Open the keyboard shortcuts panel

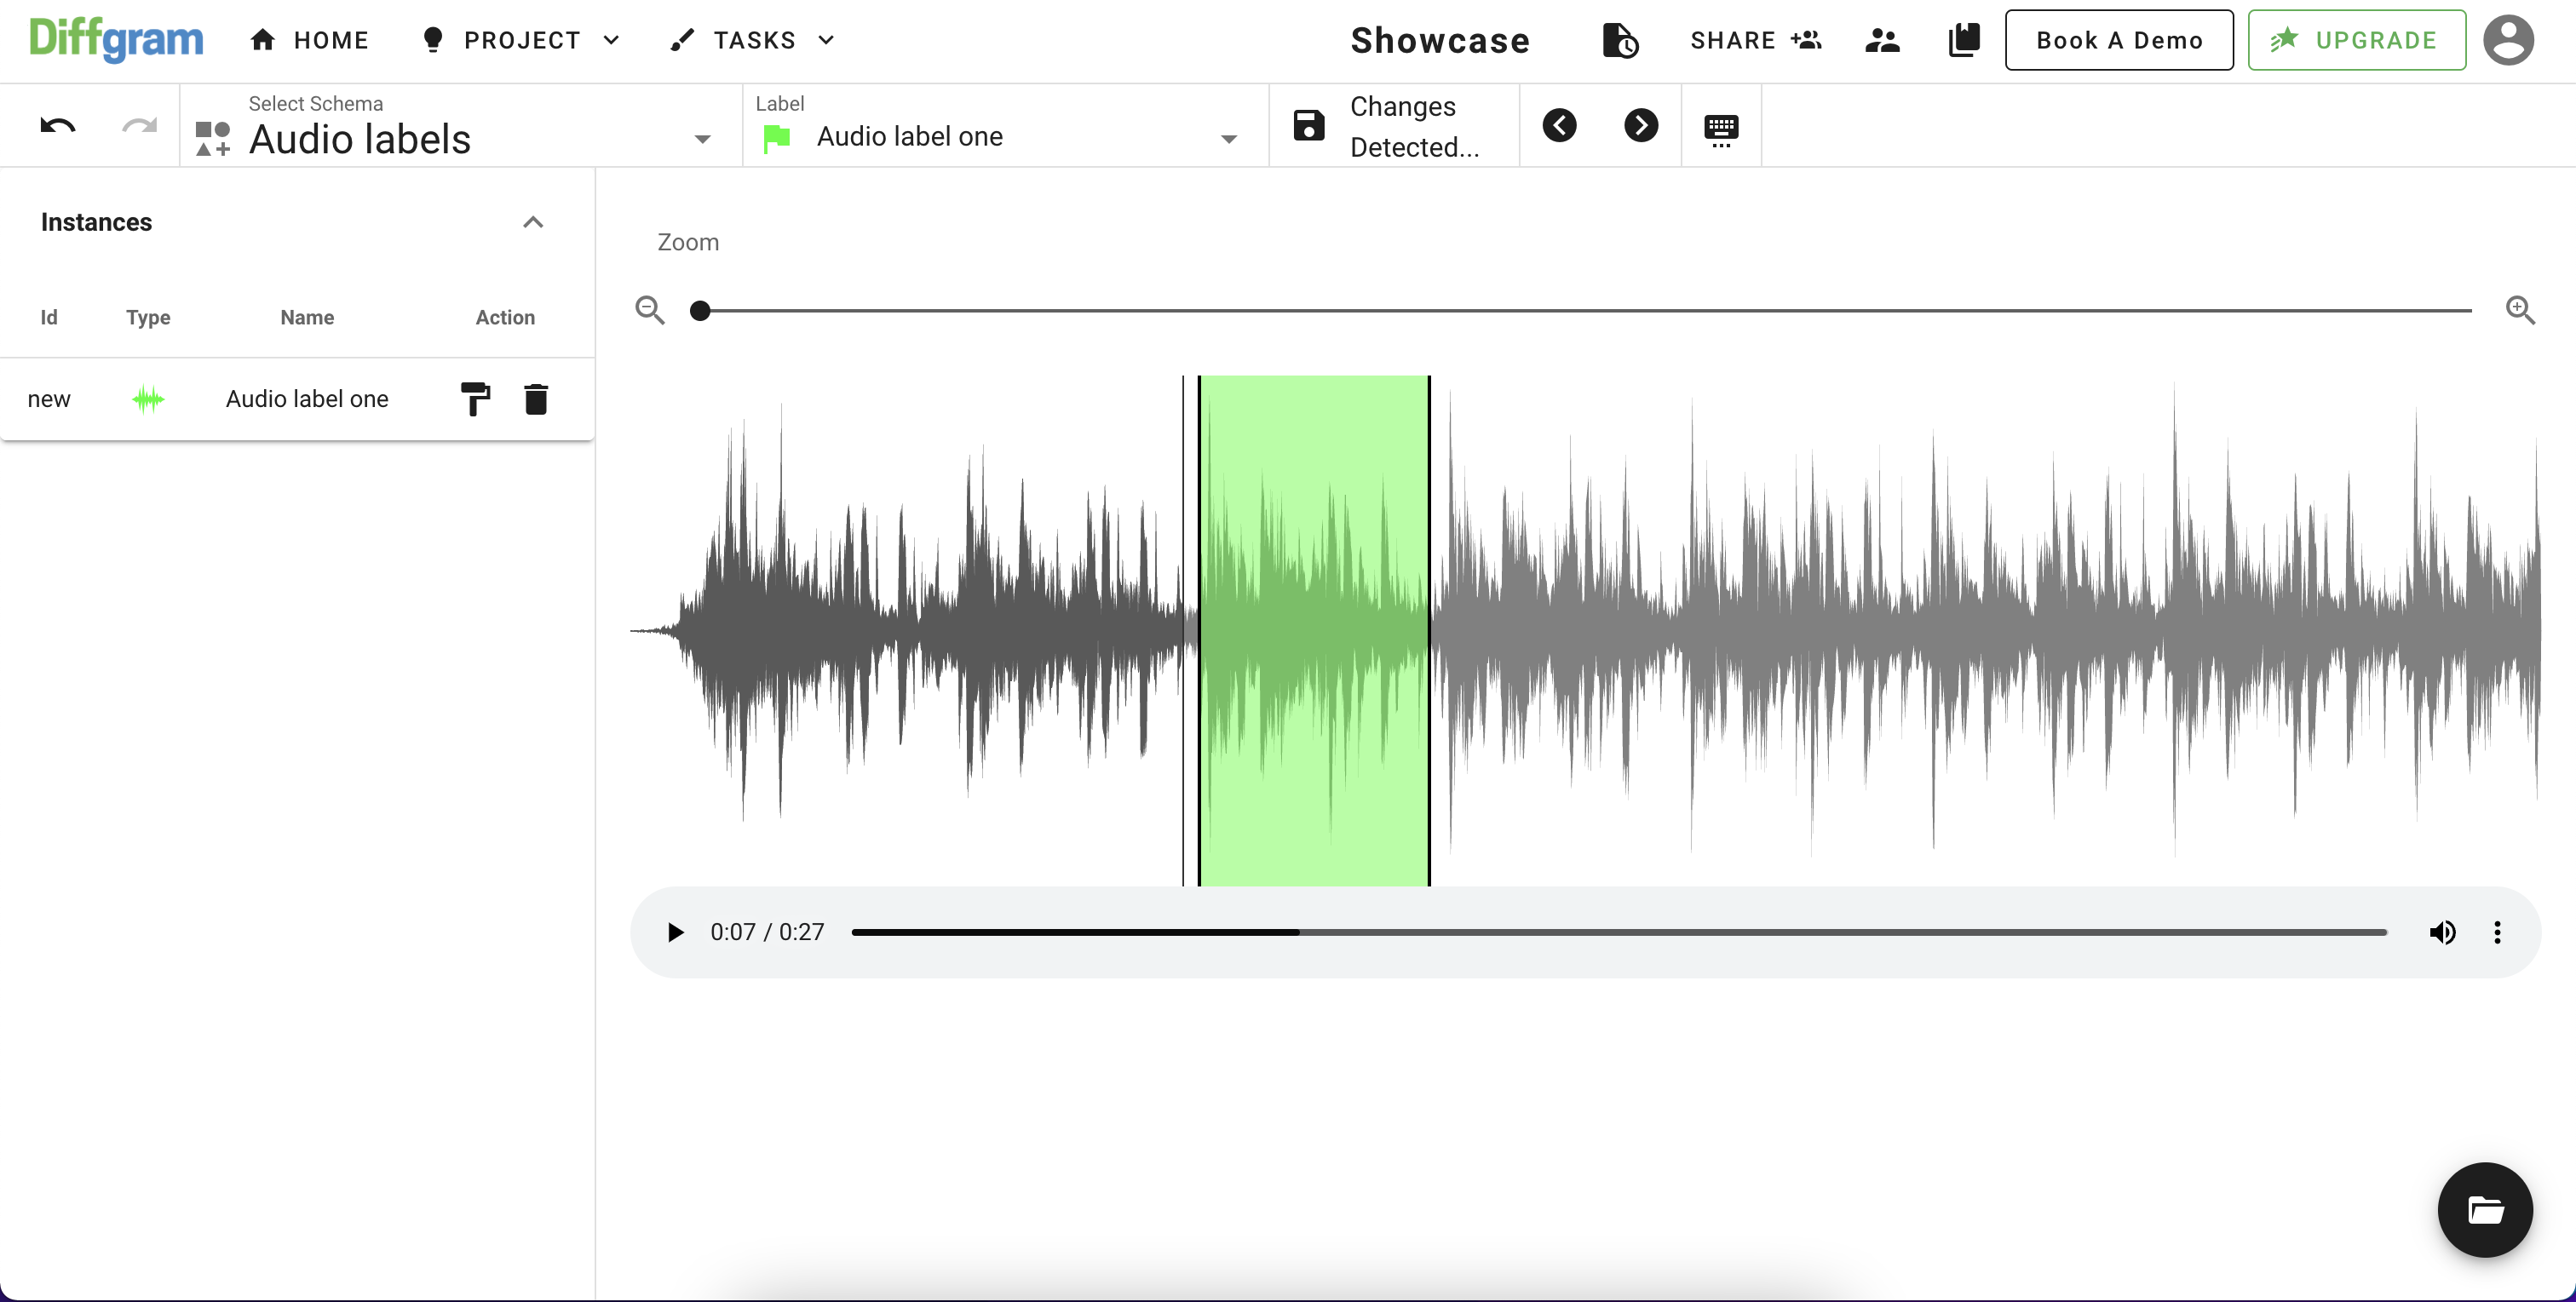[x=1720, y=126]
